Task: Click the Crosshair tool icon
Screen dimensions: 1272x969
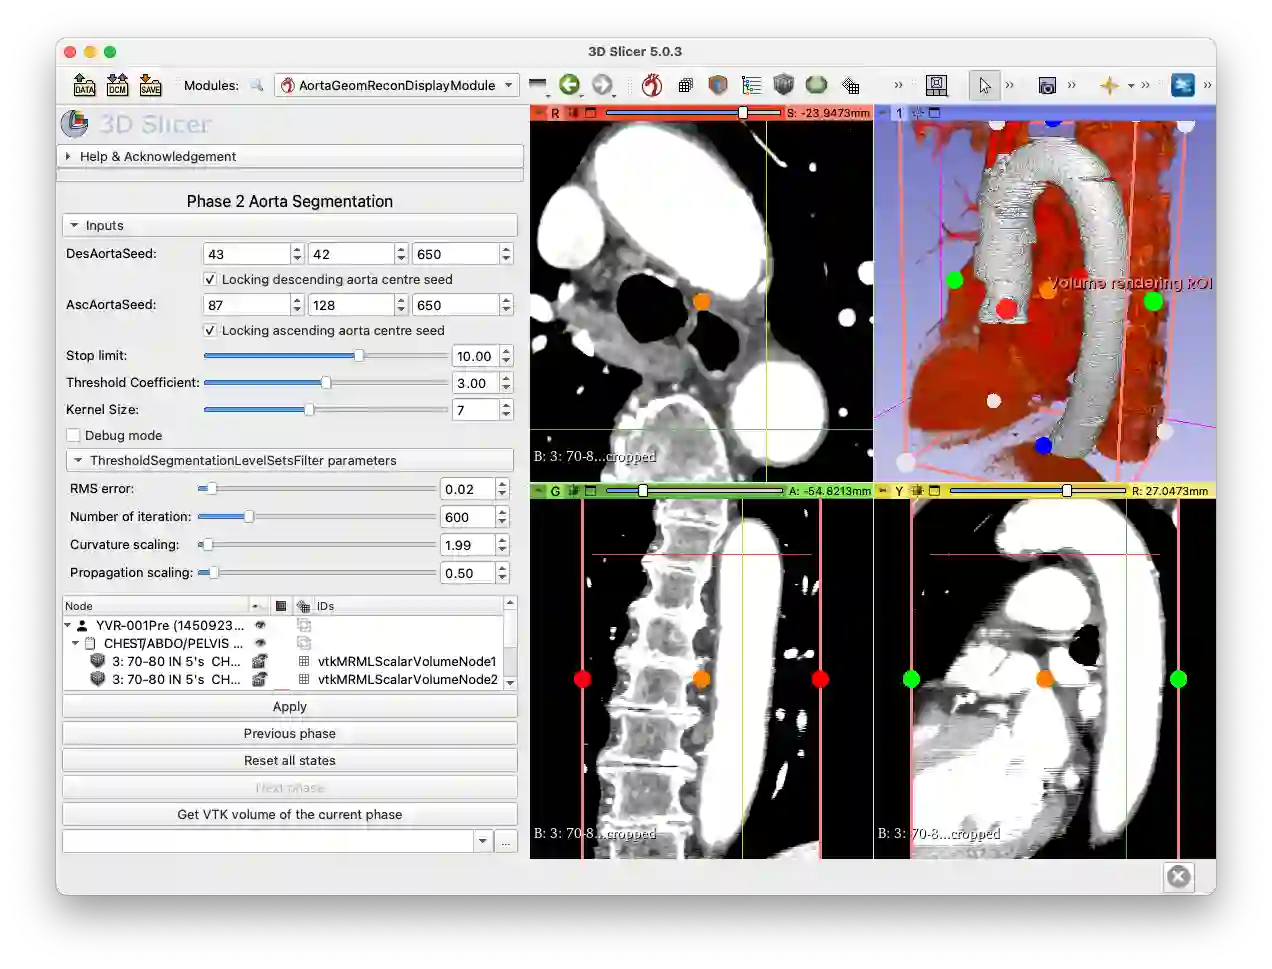Action: click(x=1109, y=85)
